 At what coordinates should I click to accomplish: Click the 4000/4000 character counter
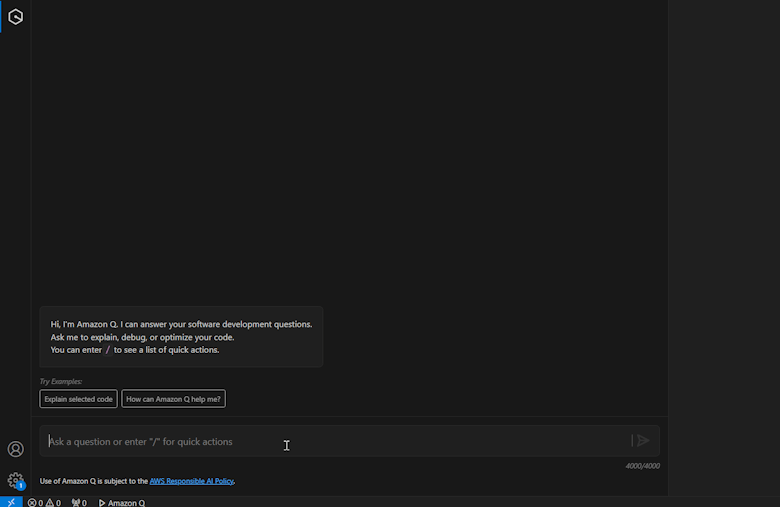[x=642, y=466]
